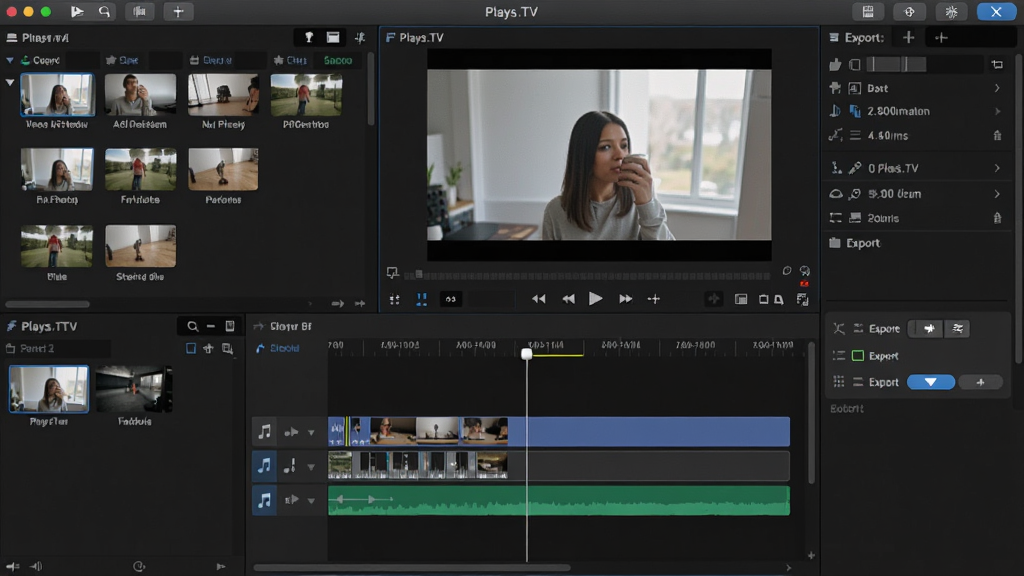Collapse the Copre tree triangle
1024x576 pixels.
(x=10, y=60)
